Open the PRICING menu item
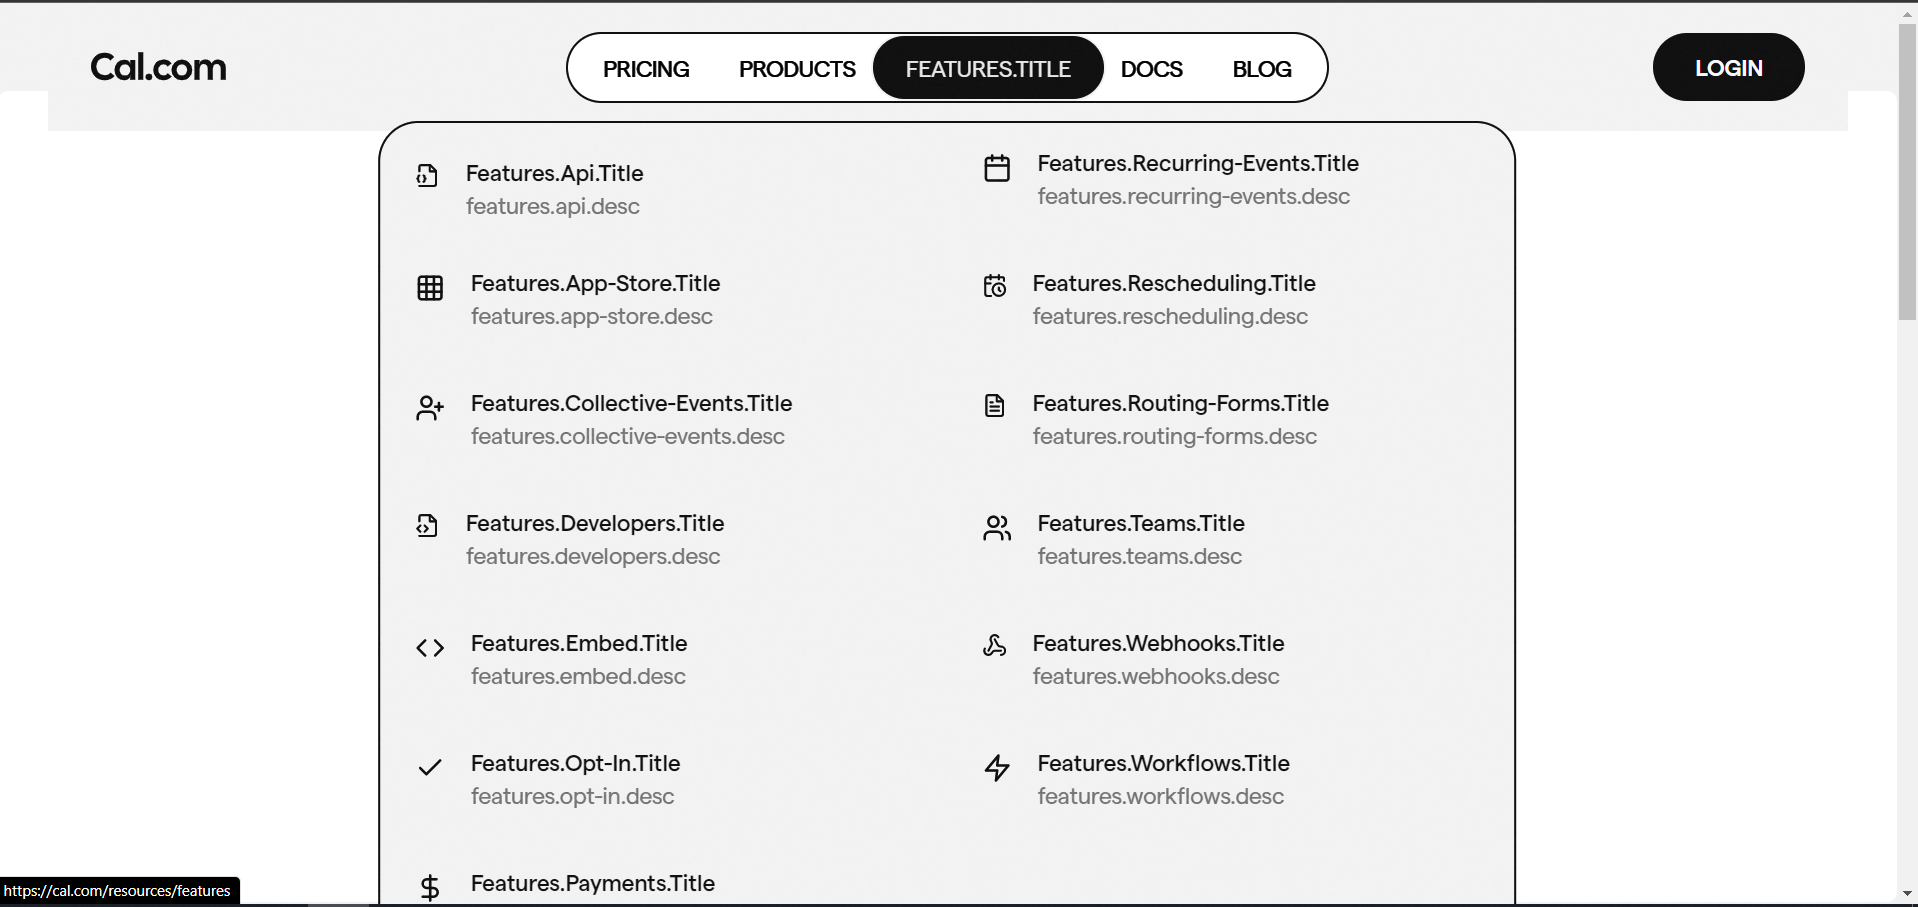The image size is (1918, 907). click(646, 69)
